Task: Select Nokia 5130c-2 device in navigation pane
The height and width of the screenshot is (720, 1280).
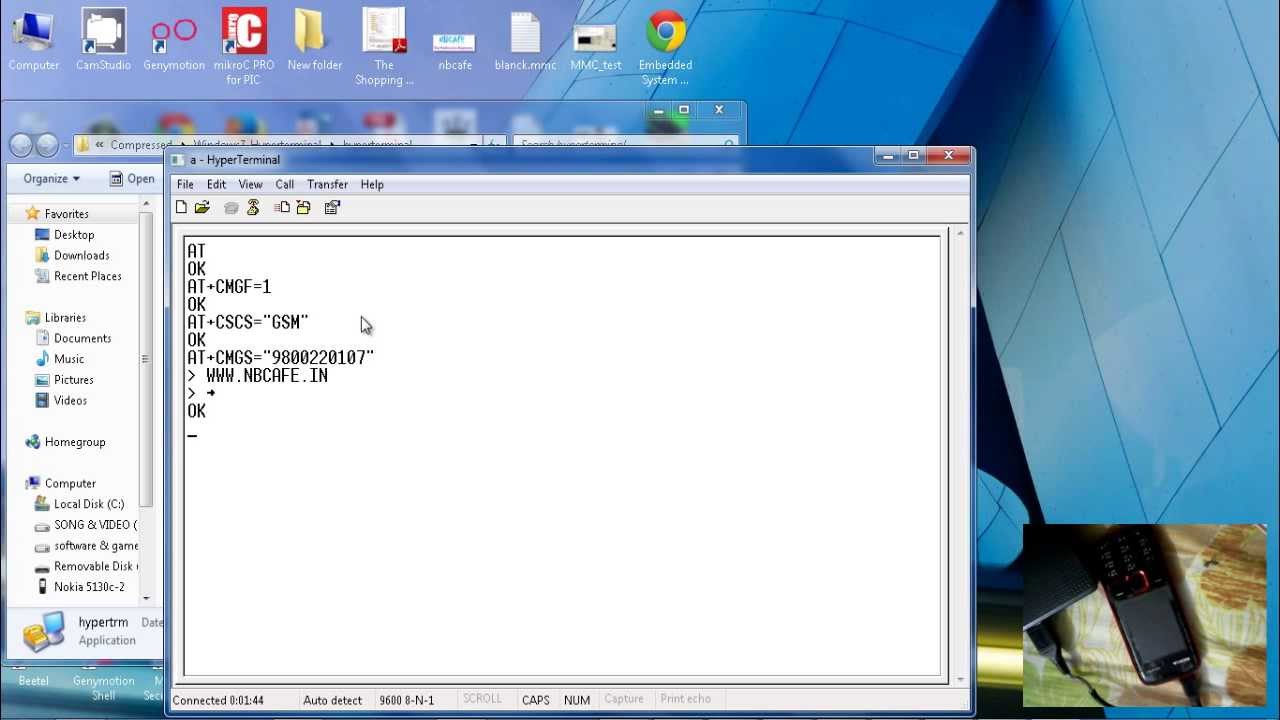Action: point(79,587)
